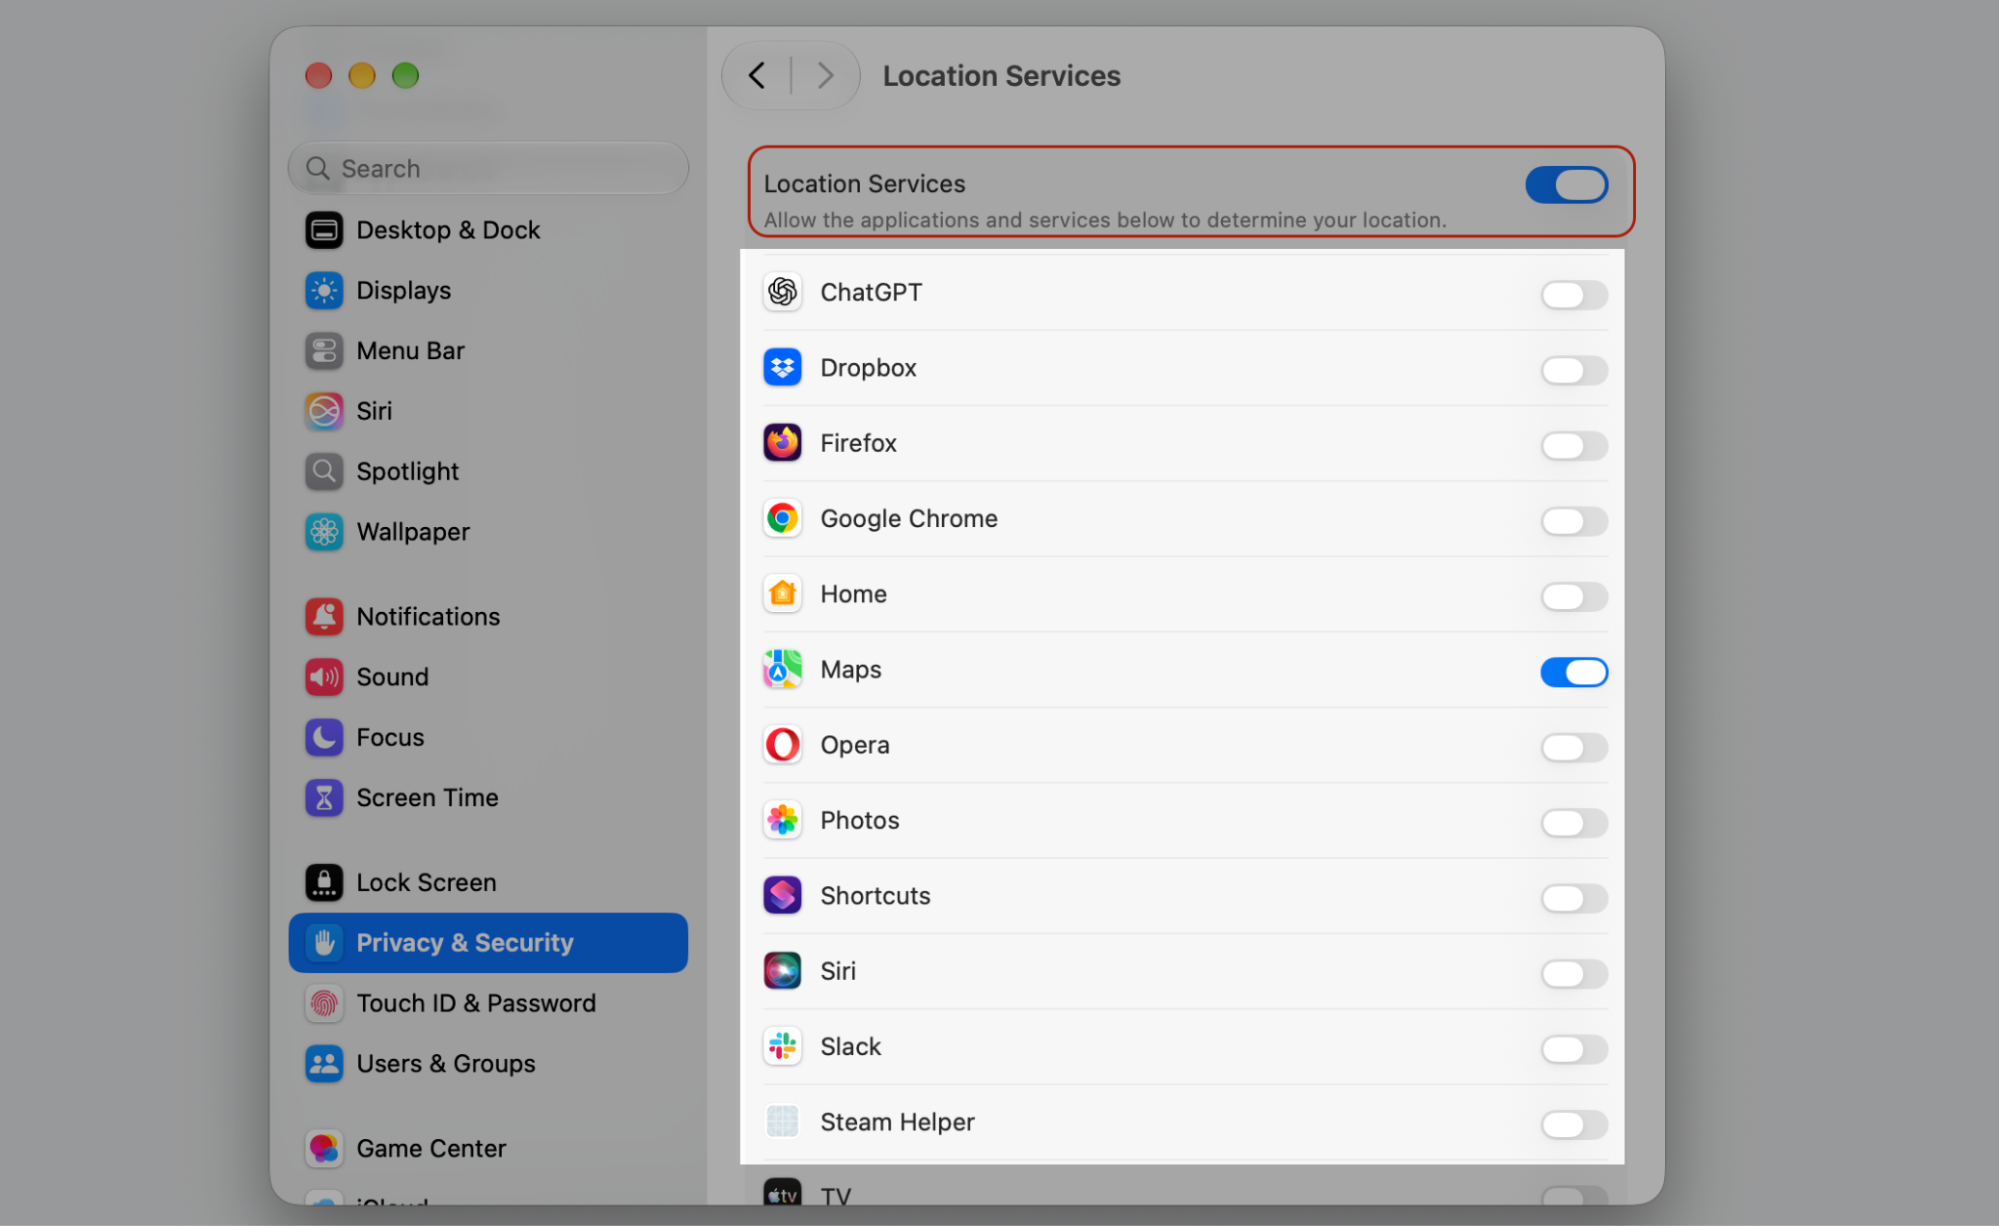Enable location access for ChatGPT
The height and width of the screenshot is (1226, 1999).
click(x=1574, y=295)
